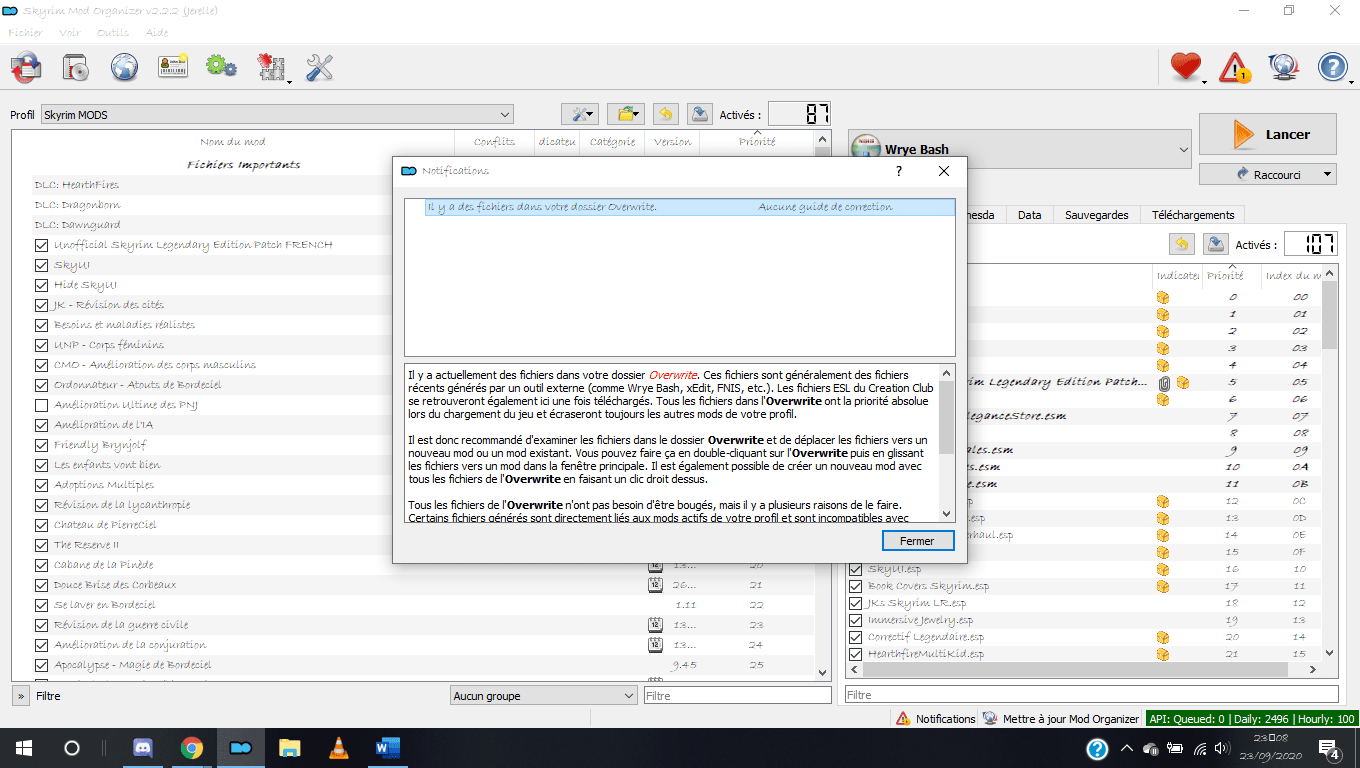Open the folder shortcuts dropdown
The width and height of the screenshot is (1360, 768).
pos(626,114)
